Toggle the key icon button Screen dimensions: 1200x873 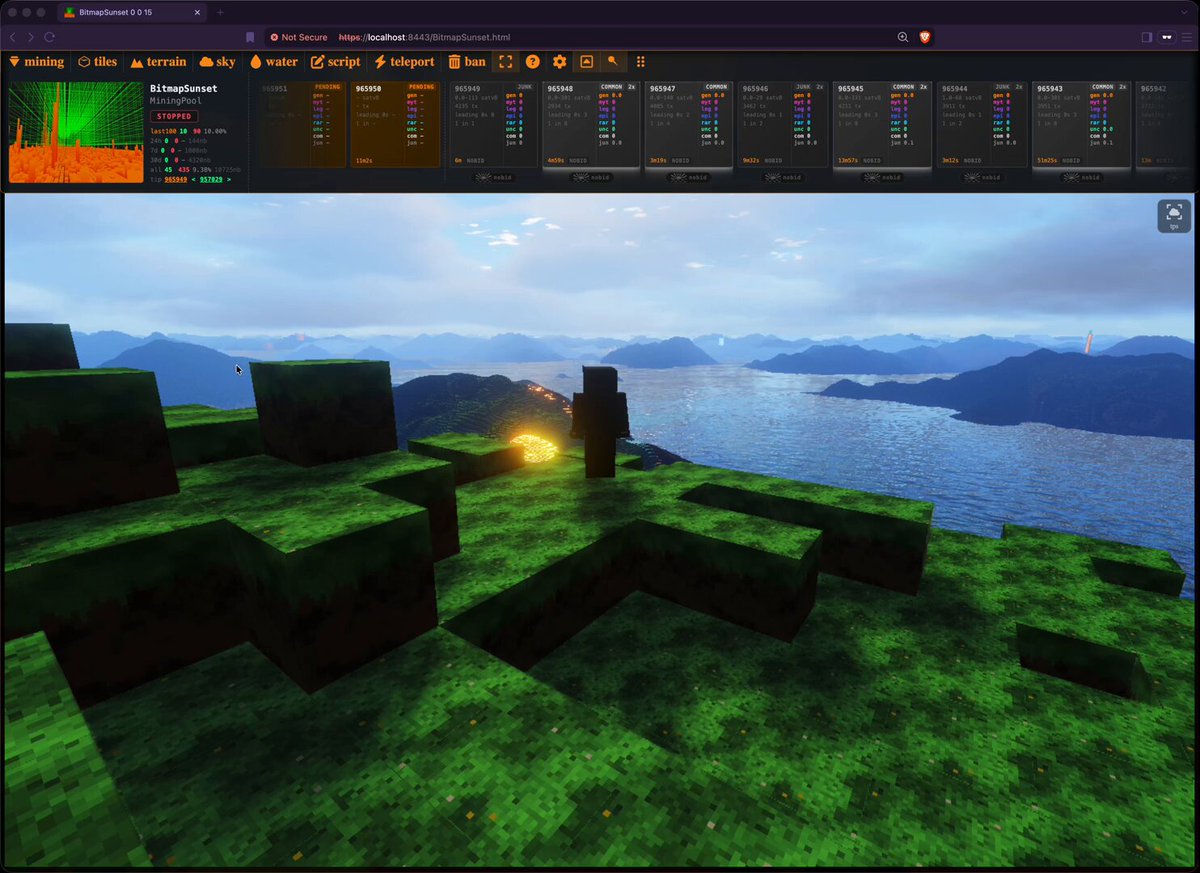[613, 62]
